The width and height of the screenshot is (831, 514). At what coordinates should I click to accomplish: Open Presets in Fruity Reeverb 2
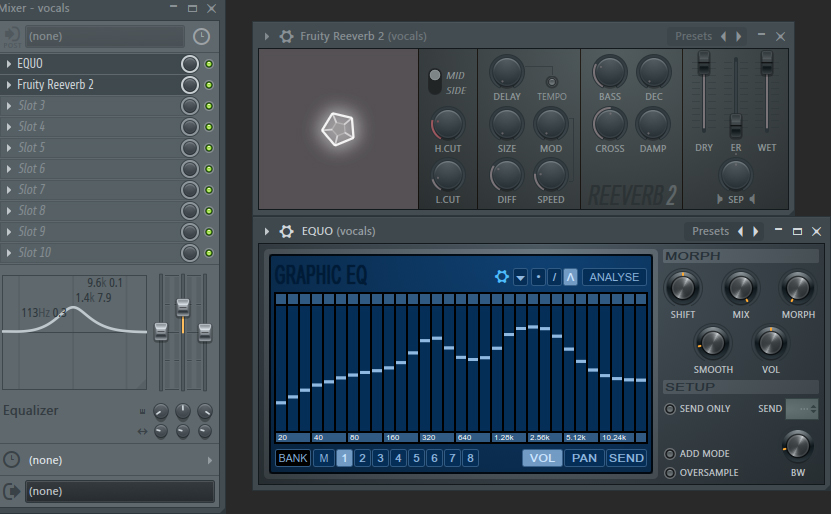tap(693, 36)
